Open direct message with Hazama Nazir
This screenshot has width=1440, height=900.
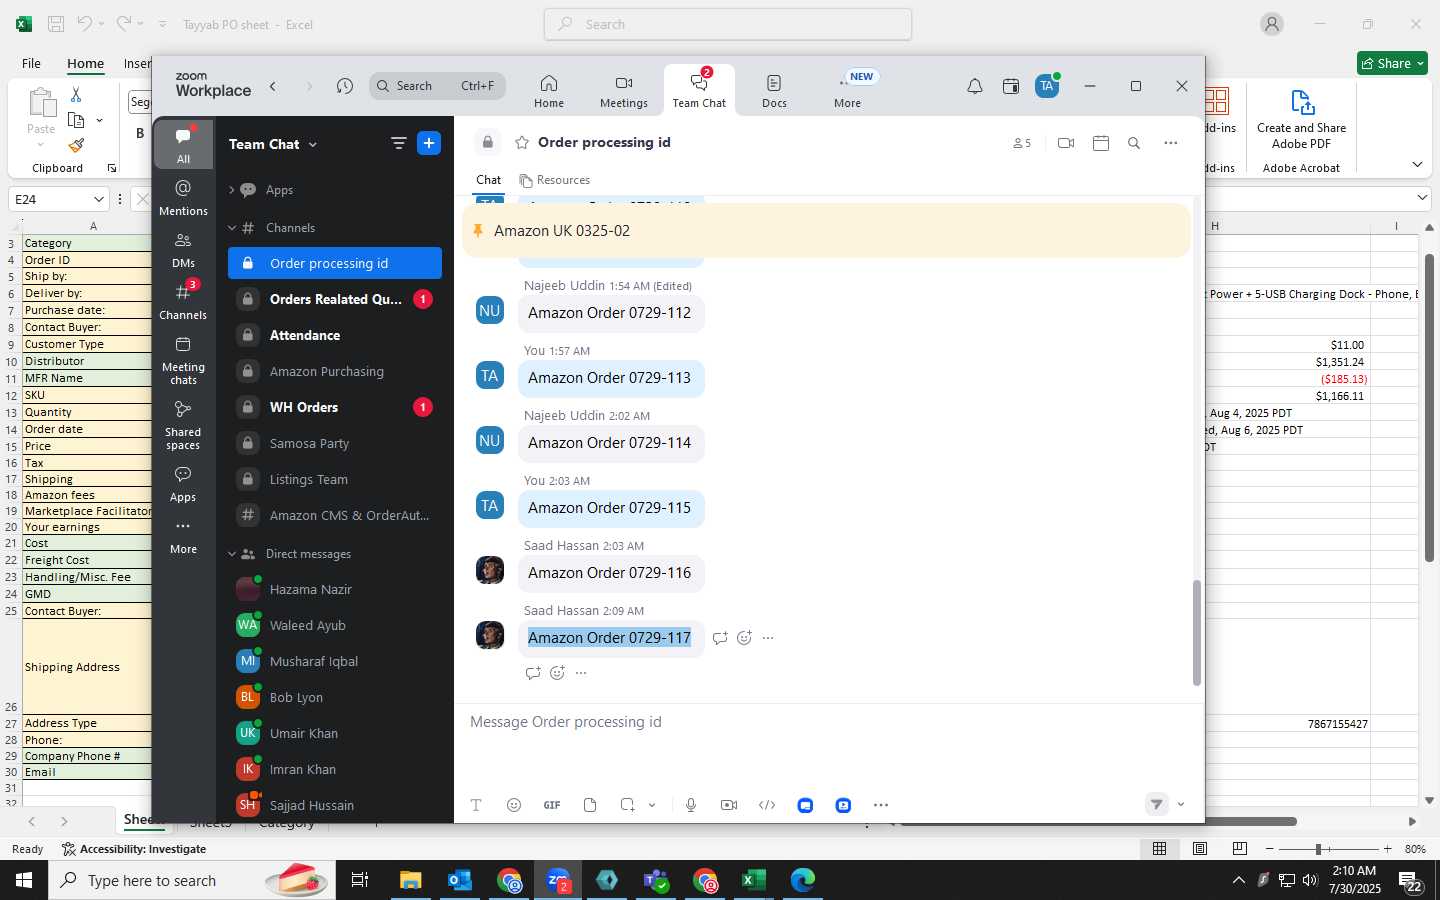point(335,589)
